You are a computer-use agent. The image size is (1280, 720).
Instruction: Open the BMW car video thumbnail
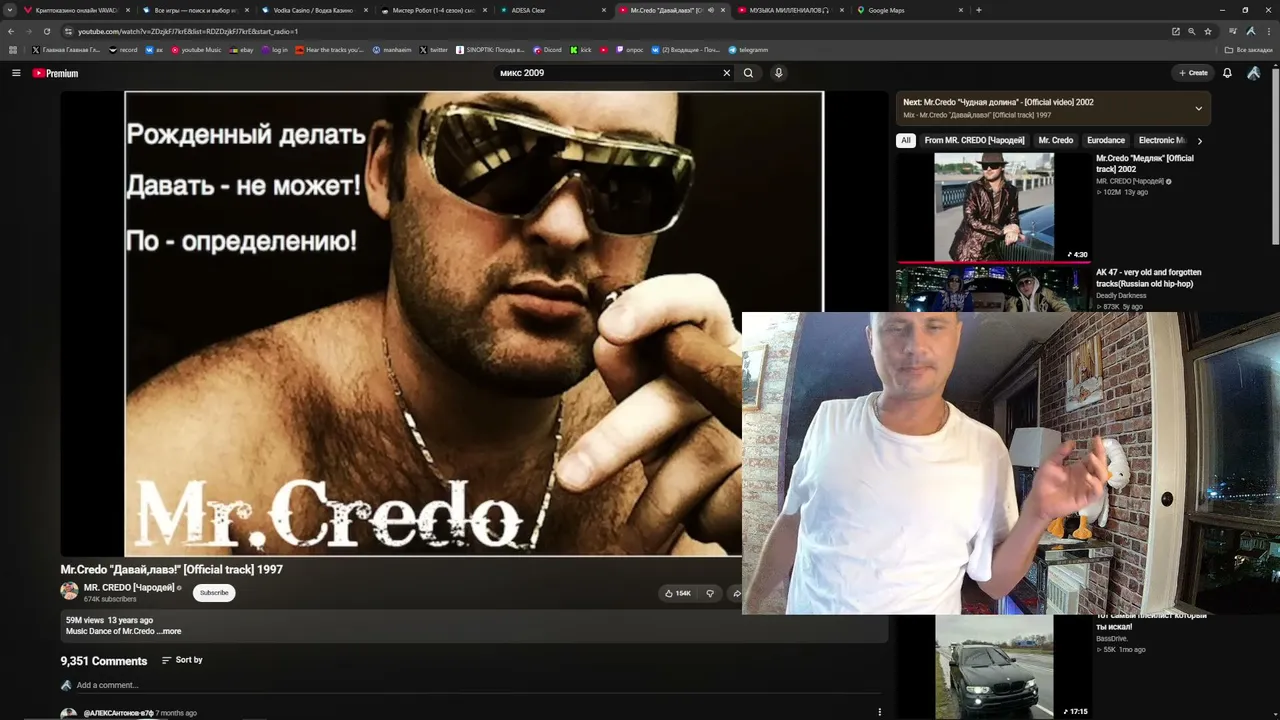[993, 667]
